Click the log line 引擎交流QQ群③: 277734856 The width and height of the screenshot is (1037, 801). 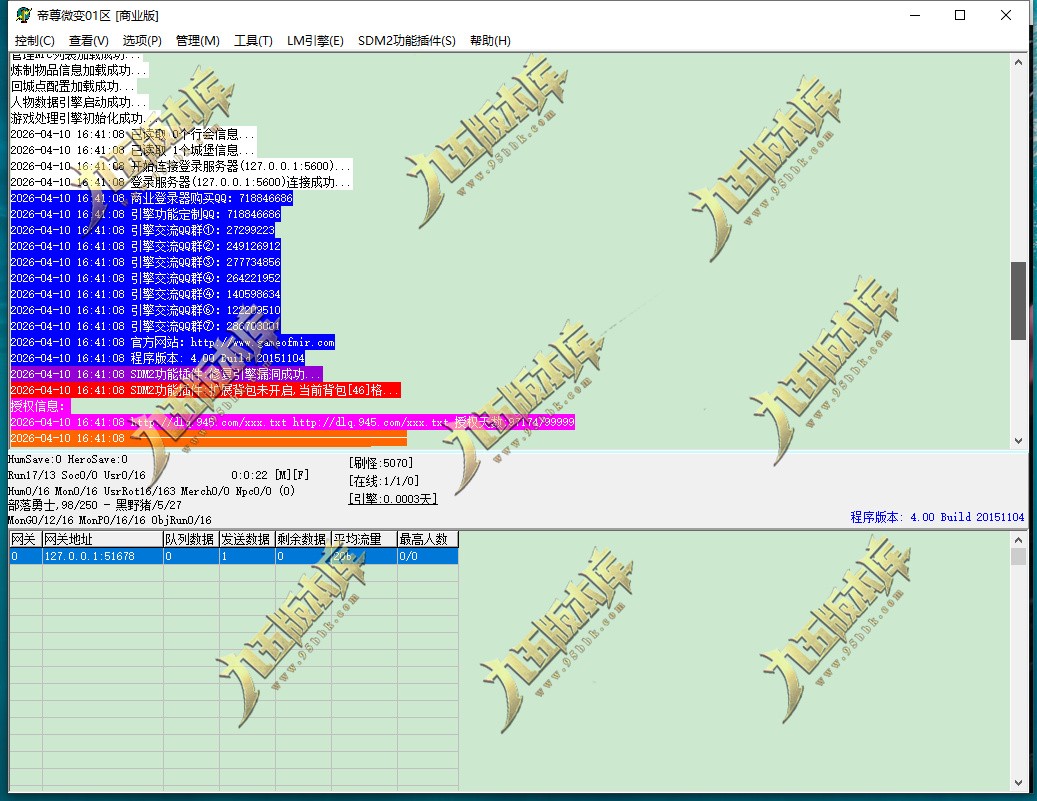[x=145, y=262]
